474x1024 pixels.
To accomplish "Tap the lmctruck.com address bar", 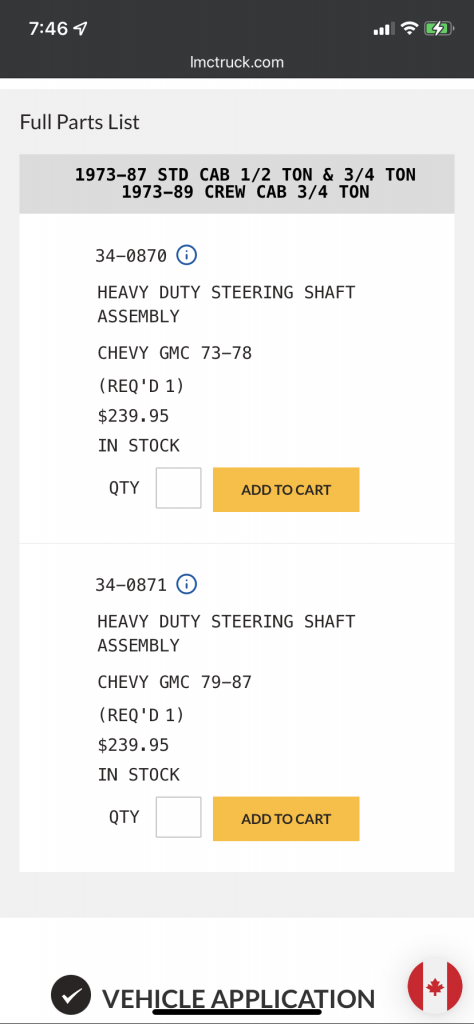I will pos(237,63).
